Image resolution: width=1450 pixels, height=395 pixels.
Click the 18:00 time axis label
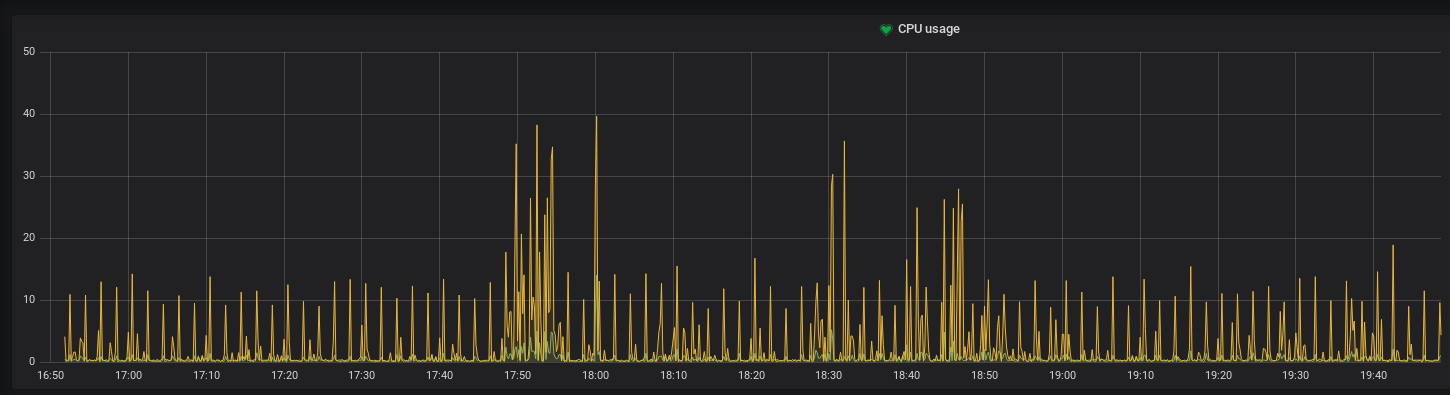tap(596, 375)
